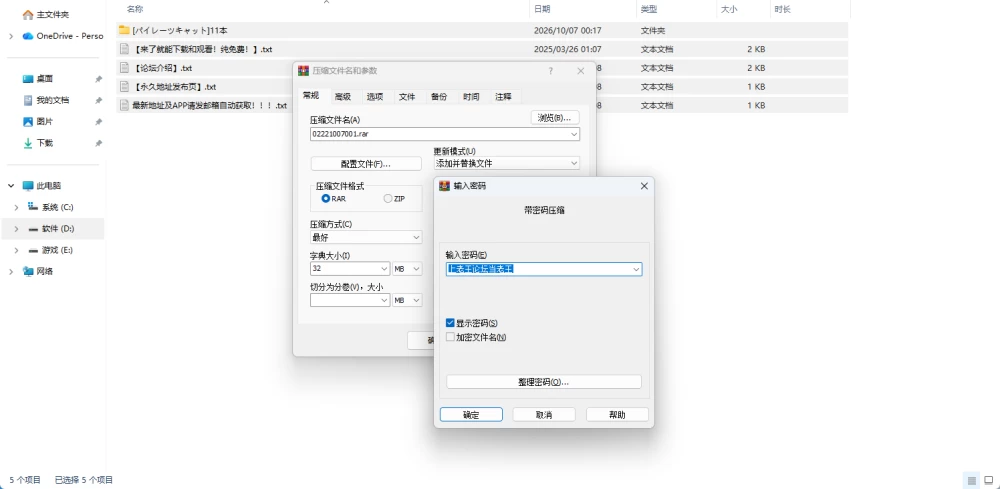Switch to large thumbnails view icon in status bar
This screenshot has width=1000, height=489.
[989, 480]
